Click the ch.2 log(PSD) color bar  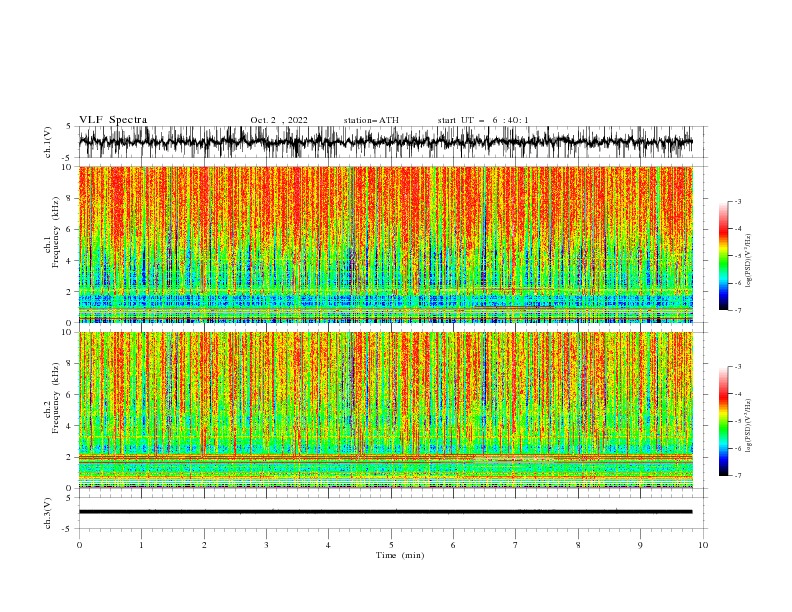[723, 421]
